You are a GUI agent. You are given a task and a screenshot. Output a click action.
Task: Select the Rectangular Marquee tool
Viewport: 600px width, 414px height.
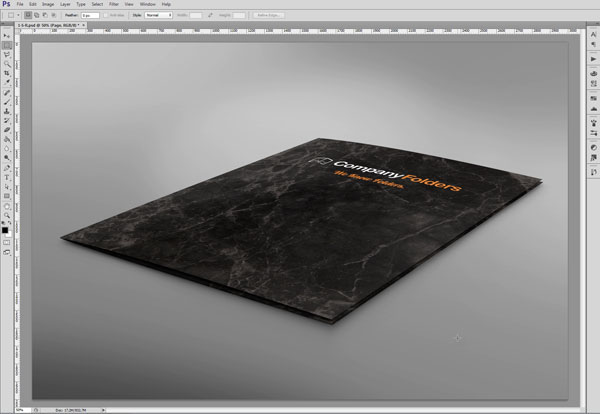click(7, 46)
